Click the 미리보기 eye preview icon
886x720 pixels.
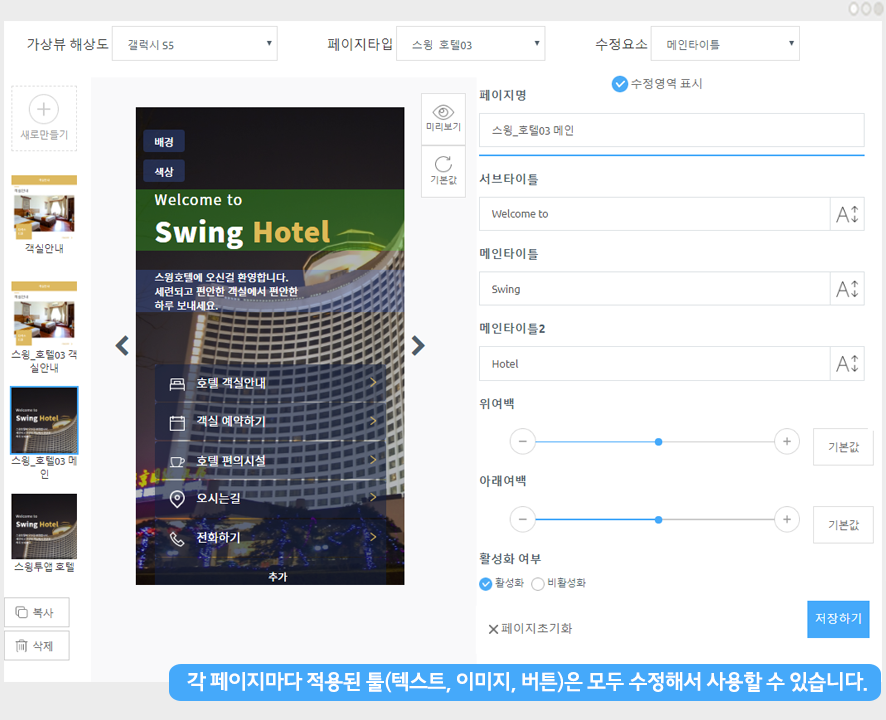point(443,112)
